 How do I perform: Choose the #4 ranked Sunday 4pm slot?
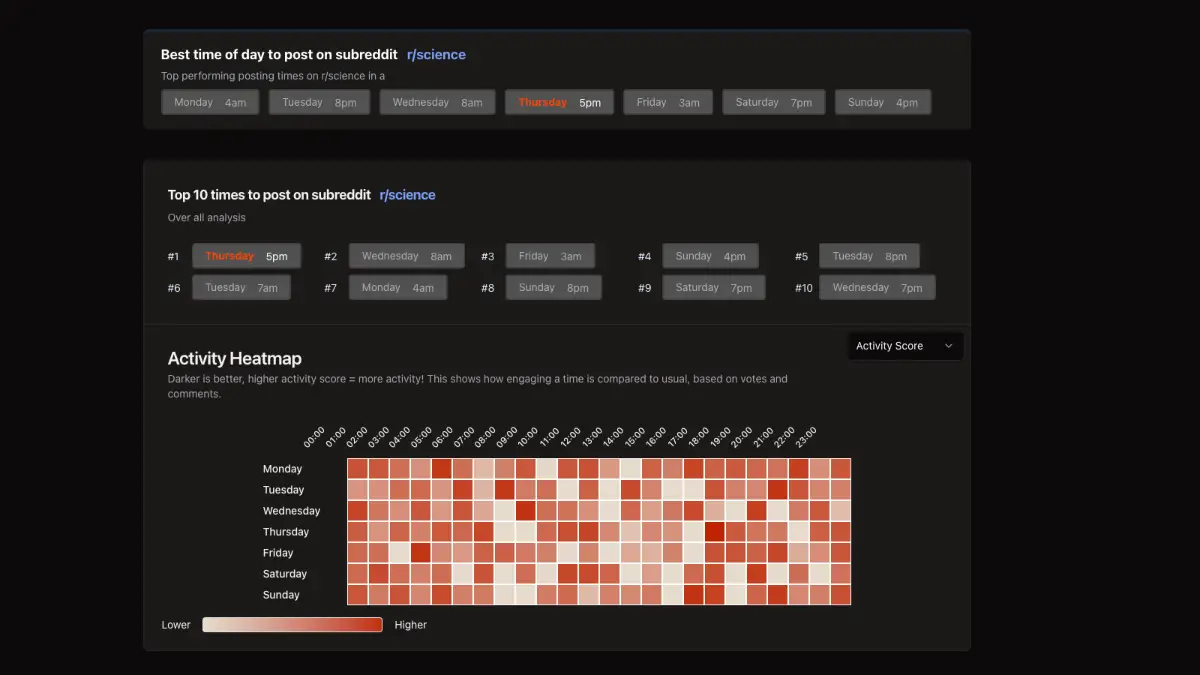(710, 256)
